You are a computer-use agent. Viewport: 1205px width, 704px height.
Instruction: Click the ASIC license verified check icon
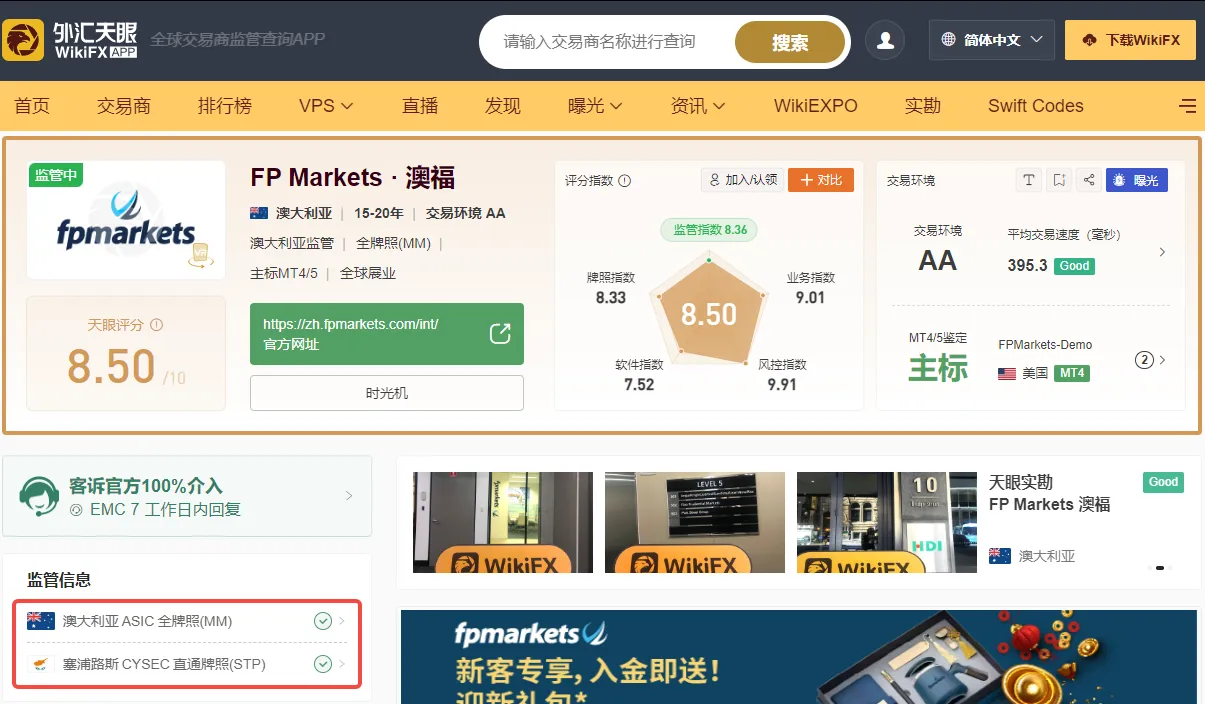tap(322, 621)
